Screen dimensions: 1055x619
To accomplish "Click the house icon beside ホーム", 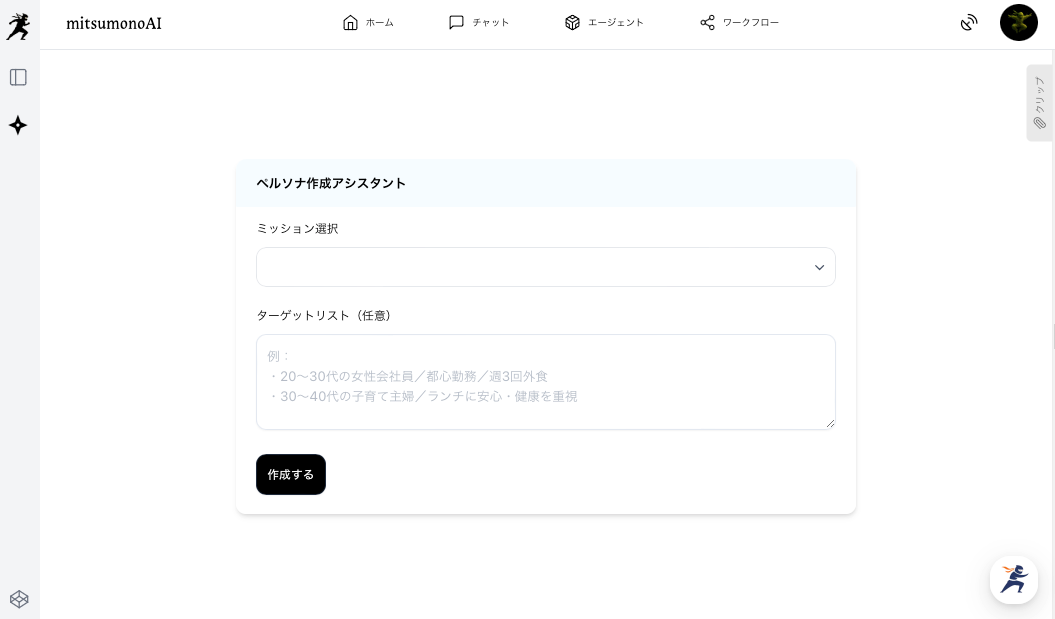I will click(x=350, y=23).
